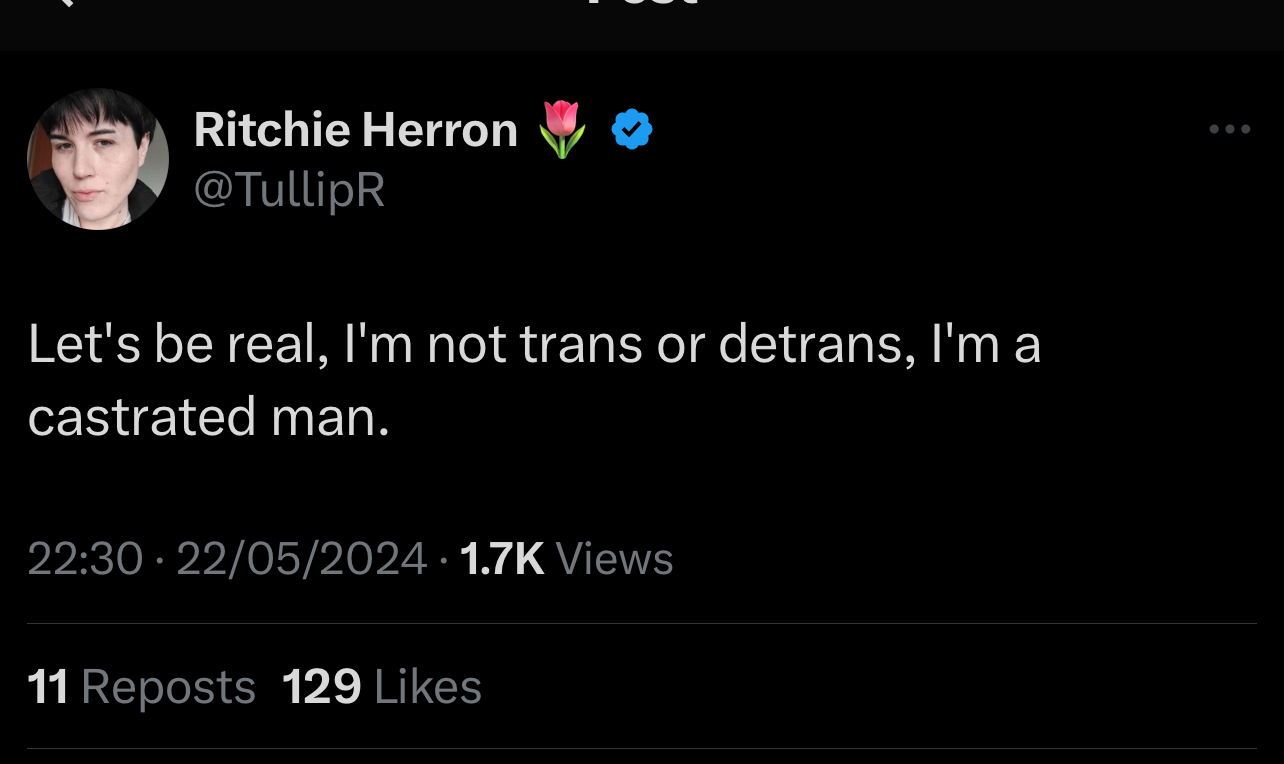
Task: Click the 129 likes count number
Action: tap(322, 687)
